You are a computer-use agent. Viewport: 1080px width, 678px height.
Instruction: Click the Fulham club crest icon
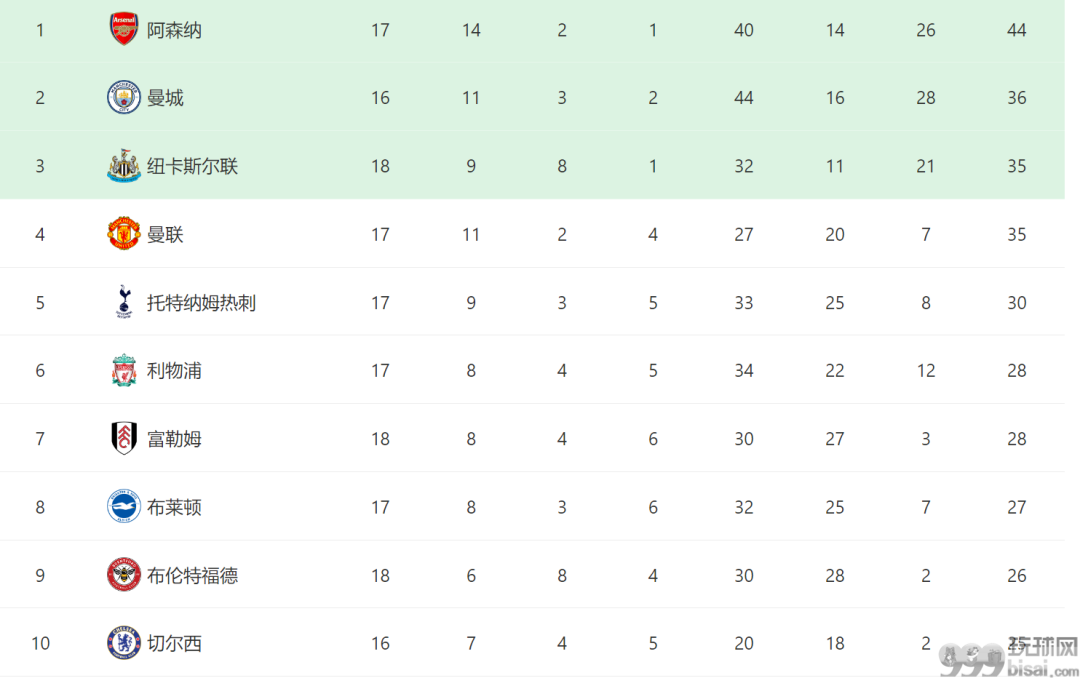coord(124,438)
